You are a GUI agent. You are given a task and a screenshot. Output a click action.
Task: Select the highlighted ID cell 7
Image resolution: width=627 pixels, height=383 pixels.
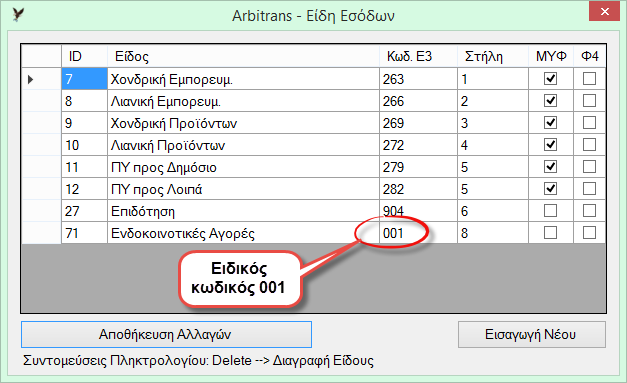click(84, 79)
